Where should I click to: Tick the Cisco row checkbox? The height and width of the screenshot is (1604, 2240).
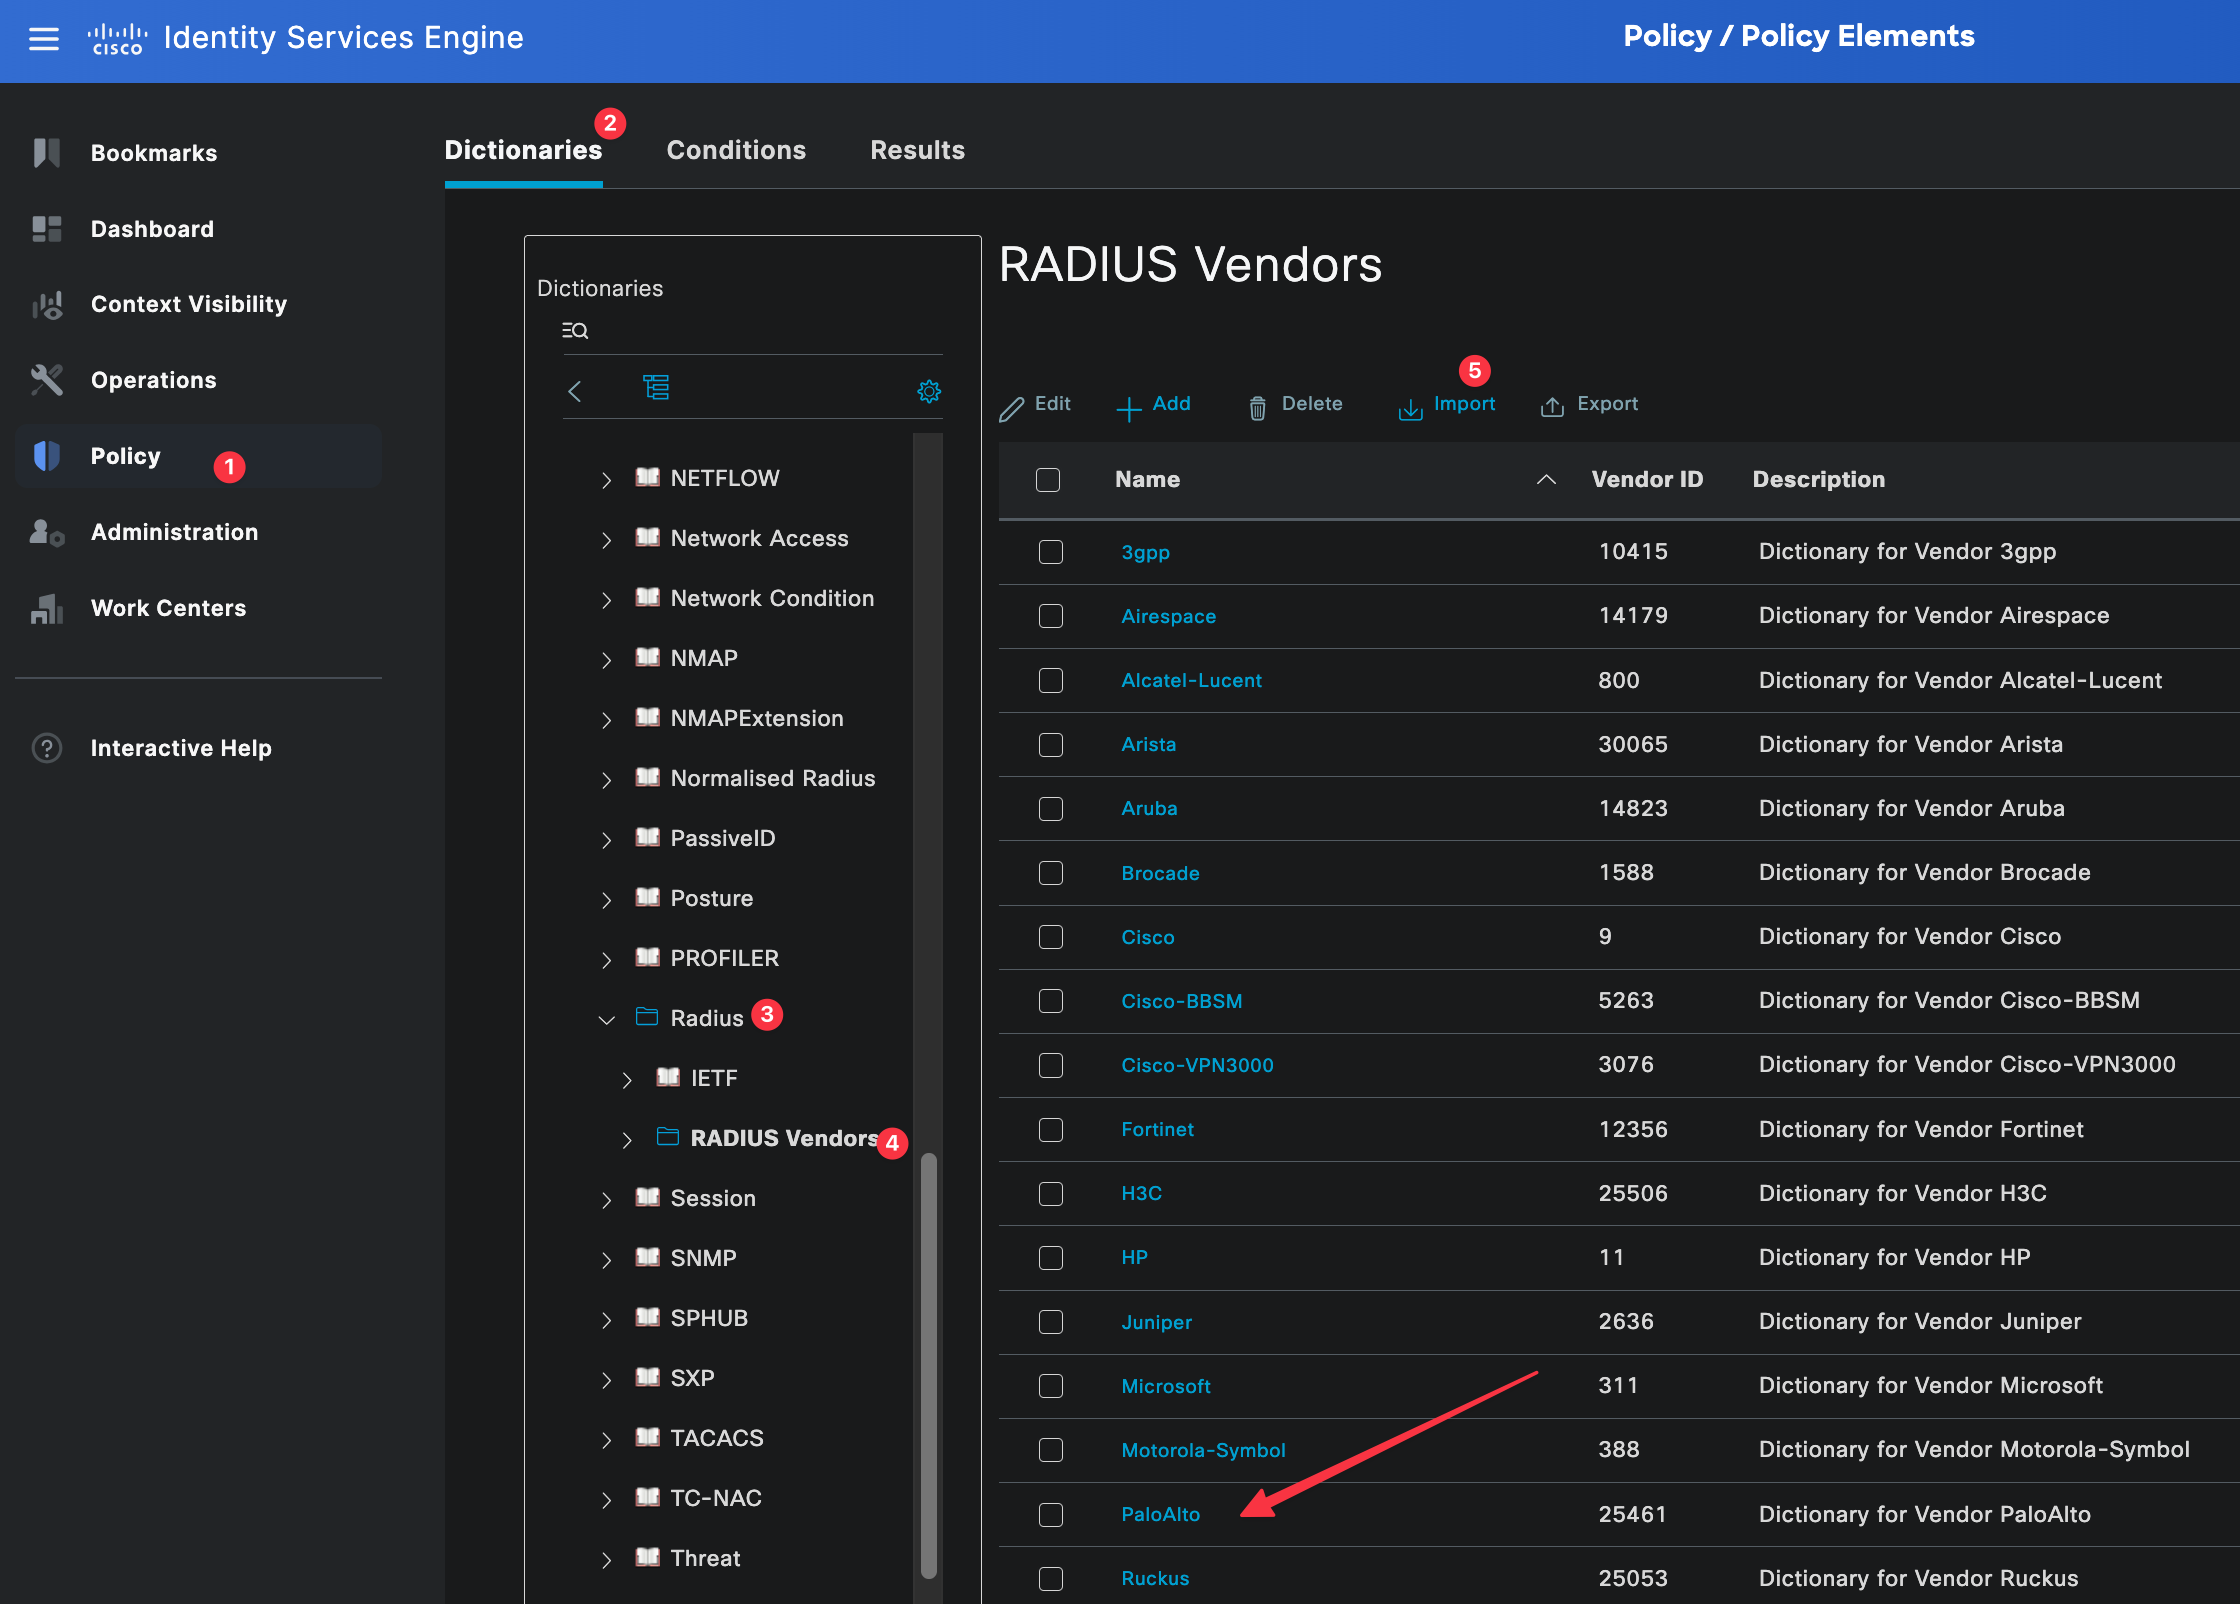click(x=1050, y=937)
